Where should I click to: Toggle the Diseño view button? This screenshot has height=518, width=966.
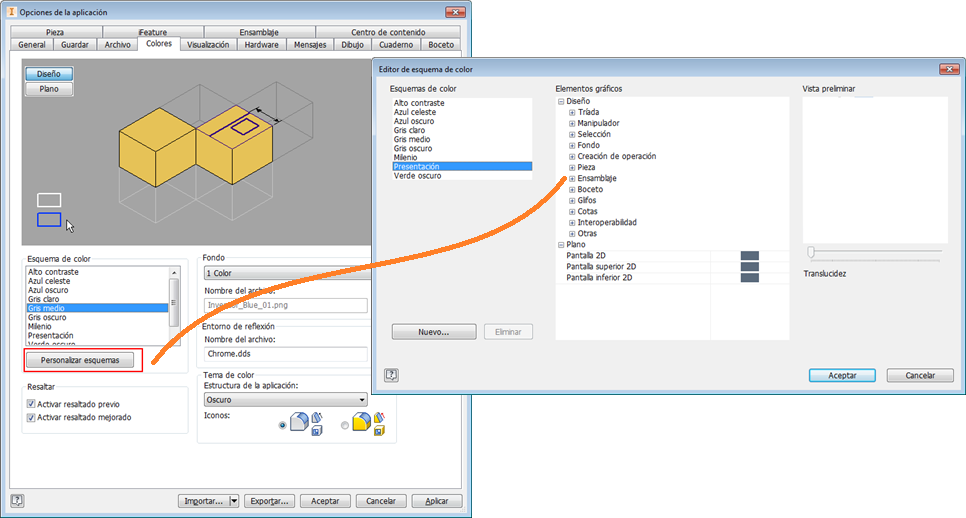pyautogui.click(x=49, y=74)
